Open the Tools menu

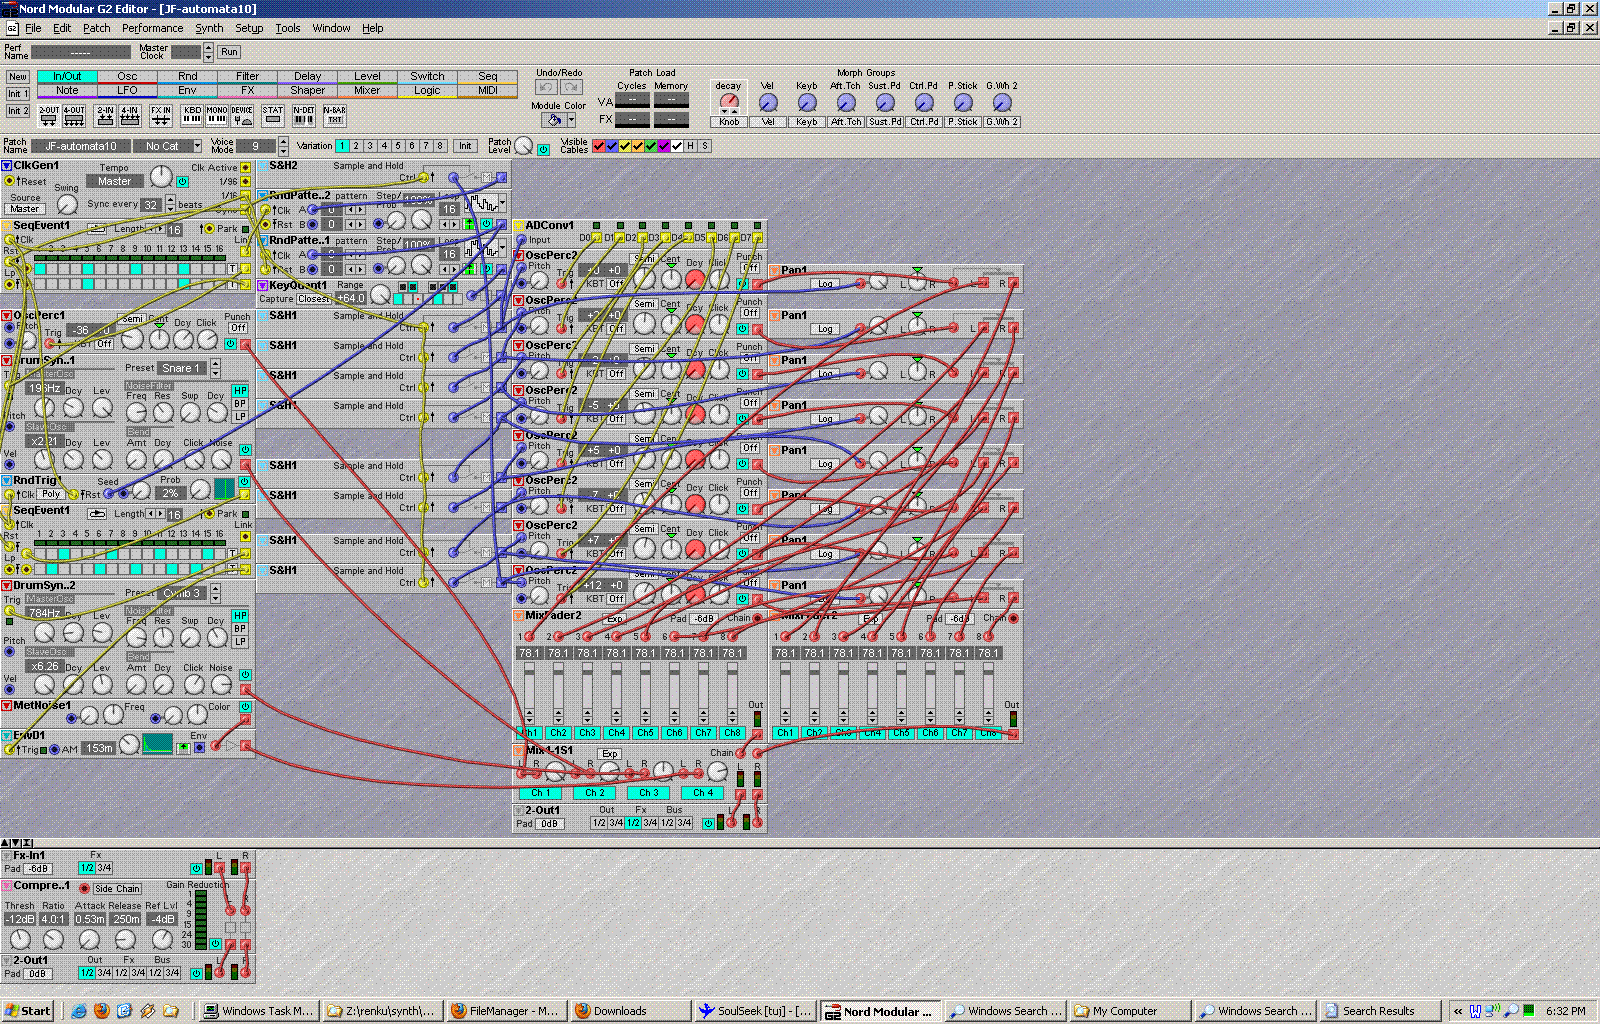(x=288, y=28)
